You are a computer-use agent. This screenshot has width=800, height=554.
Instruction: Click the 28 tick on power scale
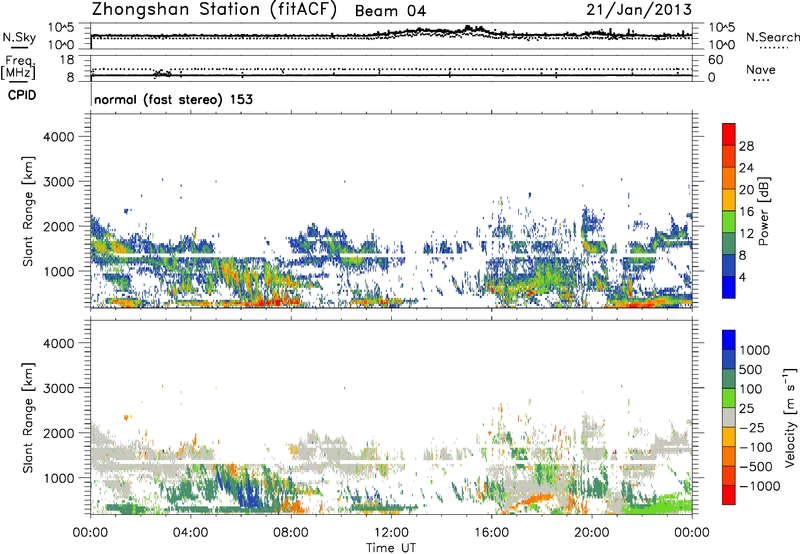point(746,146)
